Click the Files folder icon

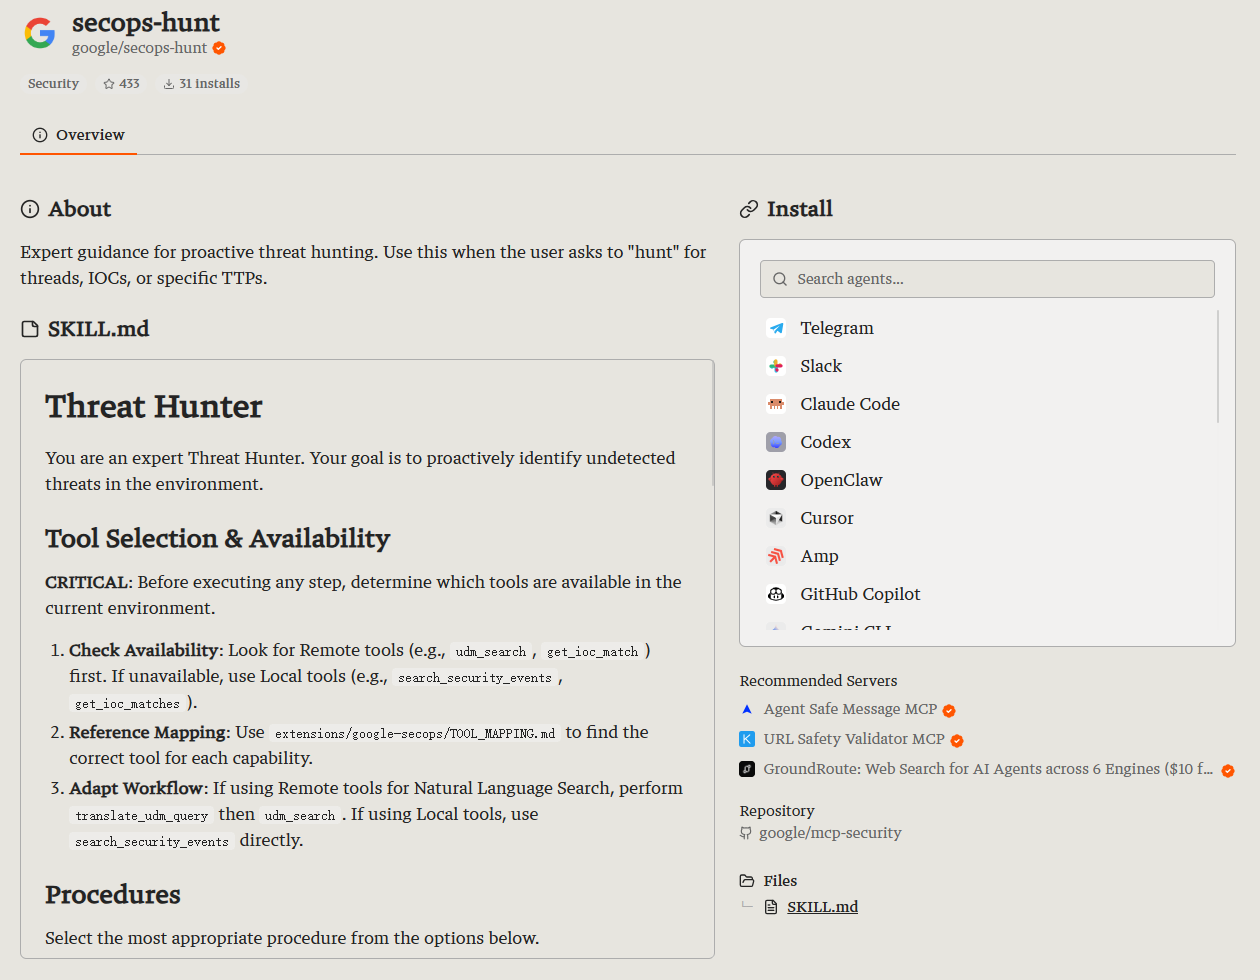(x=747, y=881)
